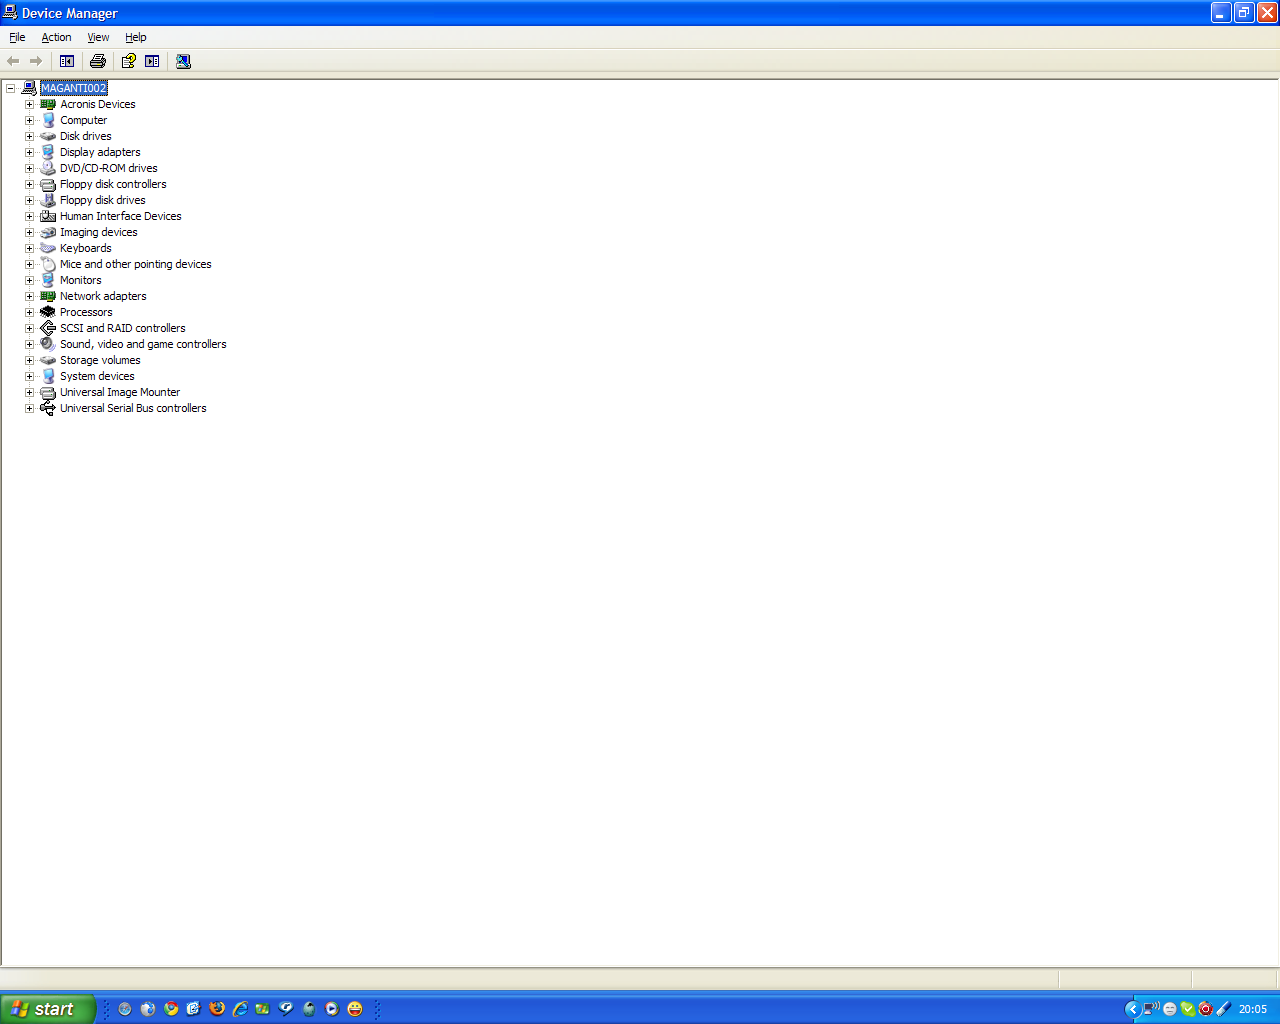1280x1024 pixels.
Task: Click the Imaging devices camera icon
Action: click(x=48, y=232)
